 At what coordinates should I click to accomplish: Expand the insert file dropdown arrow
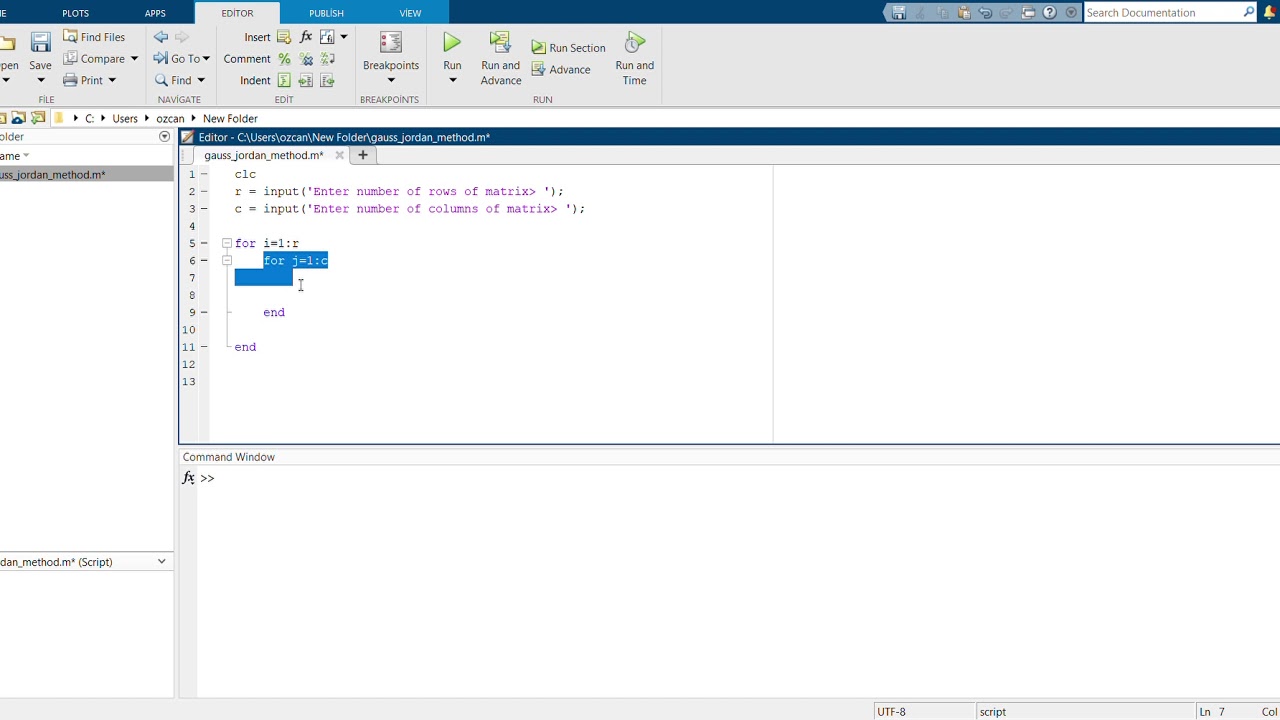343,37
